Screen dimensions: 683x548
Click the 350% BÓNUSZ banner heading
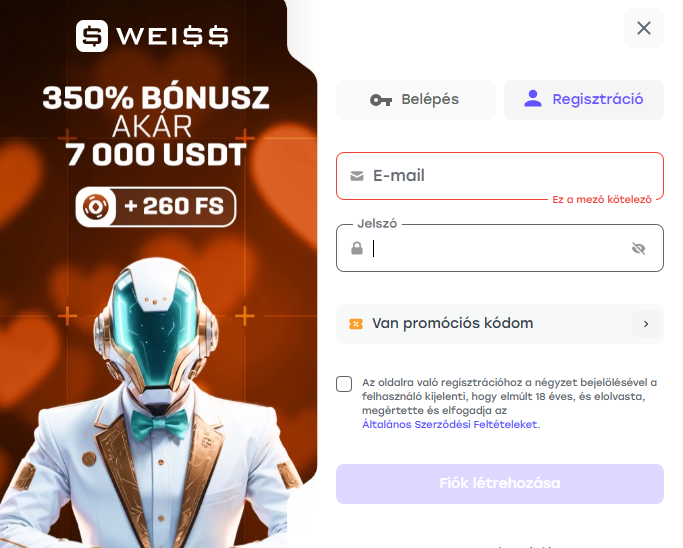(x=156, y=97)
